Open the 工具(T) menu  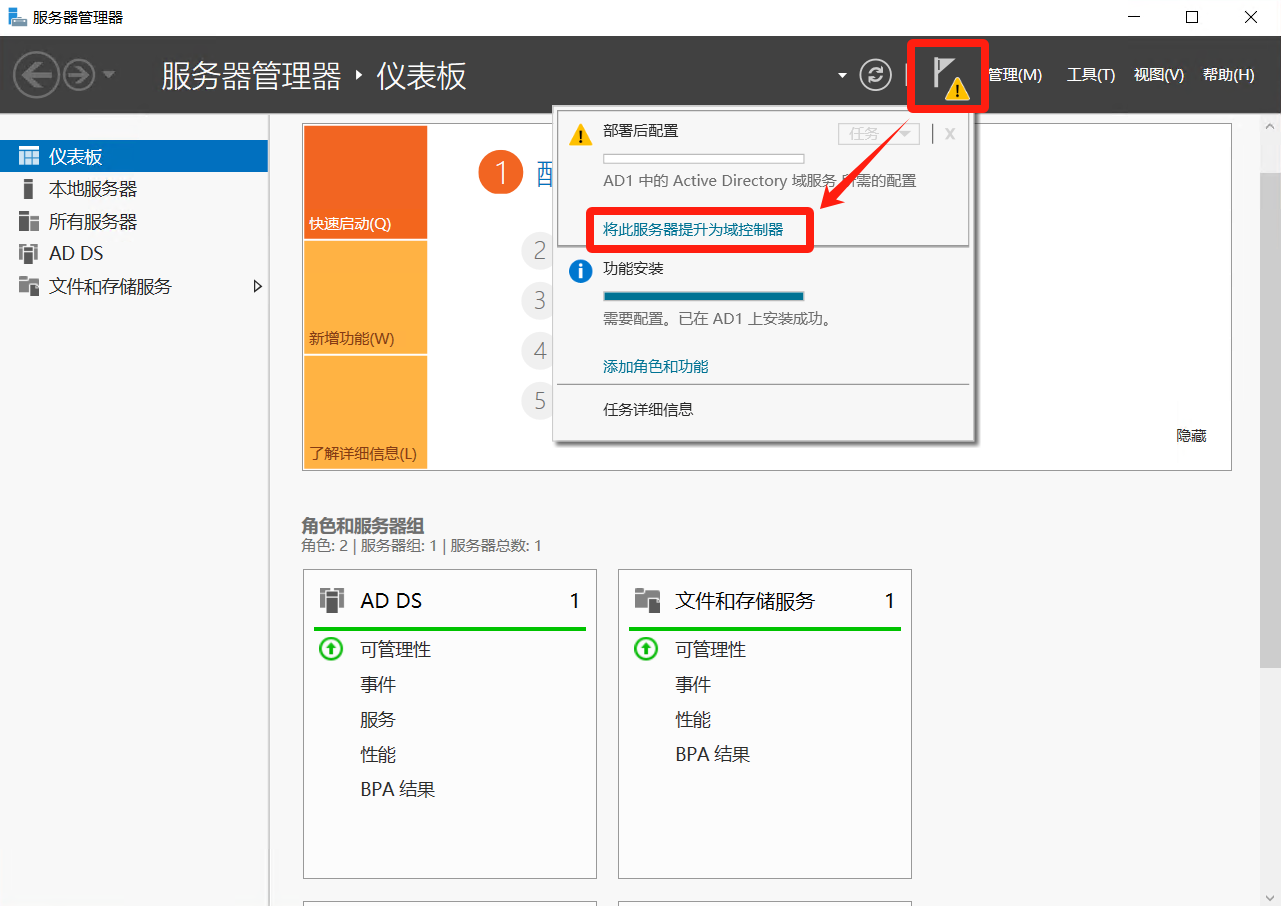(x=1090, y=75)
